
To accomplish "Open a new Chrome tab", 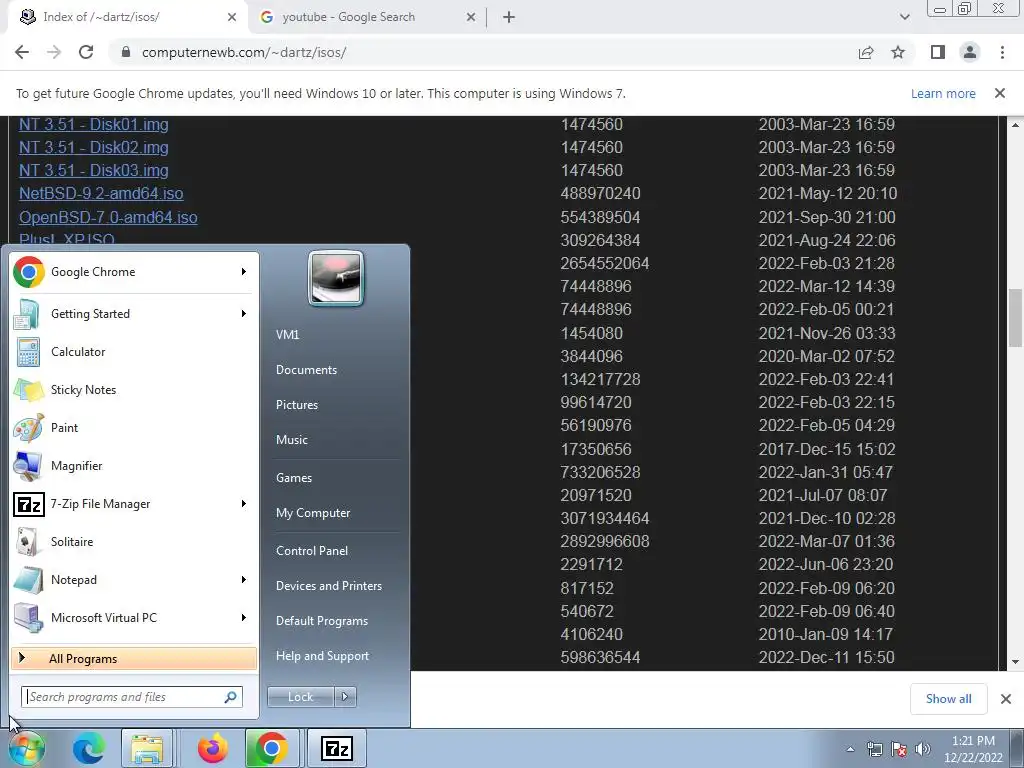I will click(x=509, y=17).
